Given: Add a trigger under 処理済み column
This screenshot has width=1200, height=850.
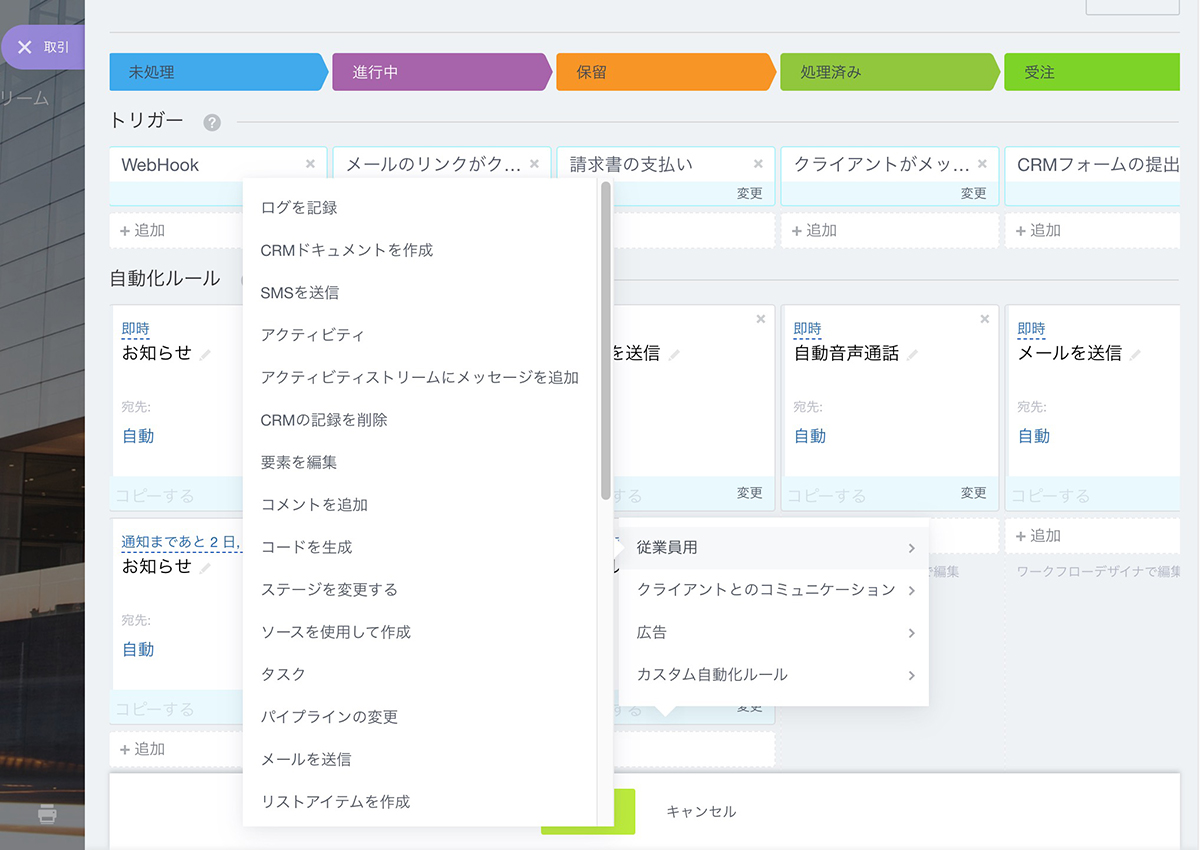Looking at the screenshot, I should [x=814, y=230].
